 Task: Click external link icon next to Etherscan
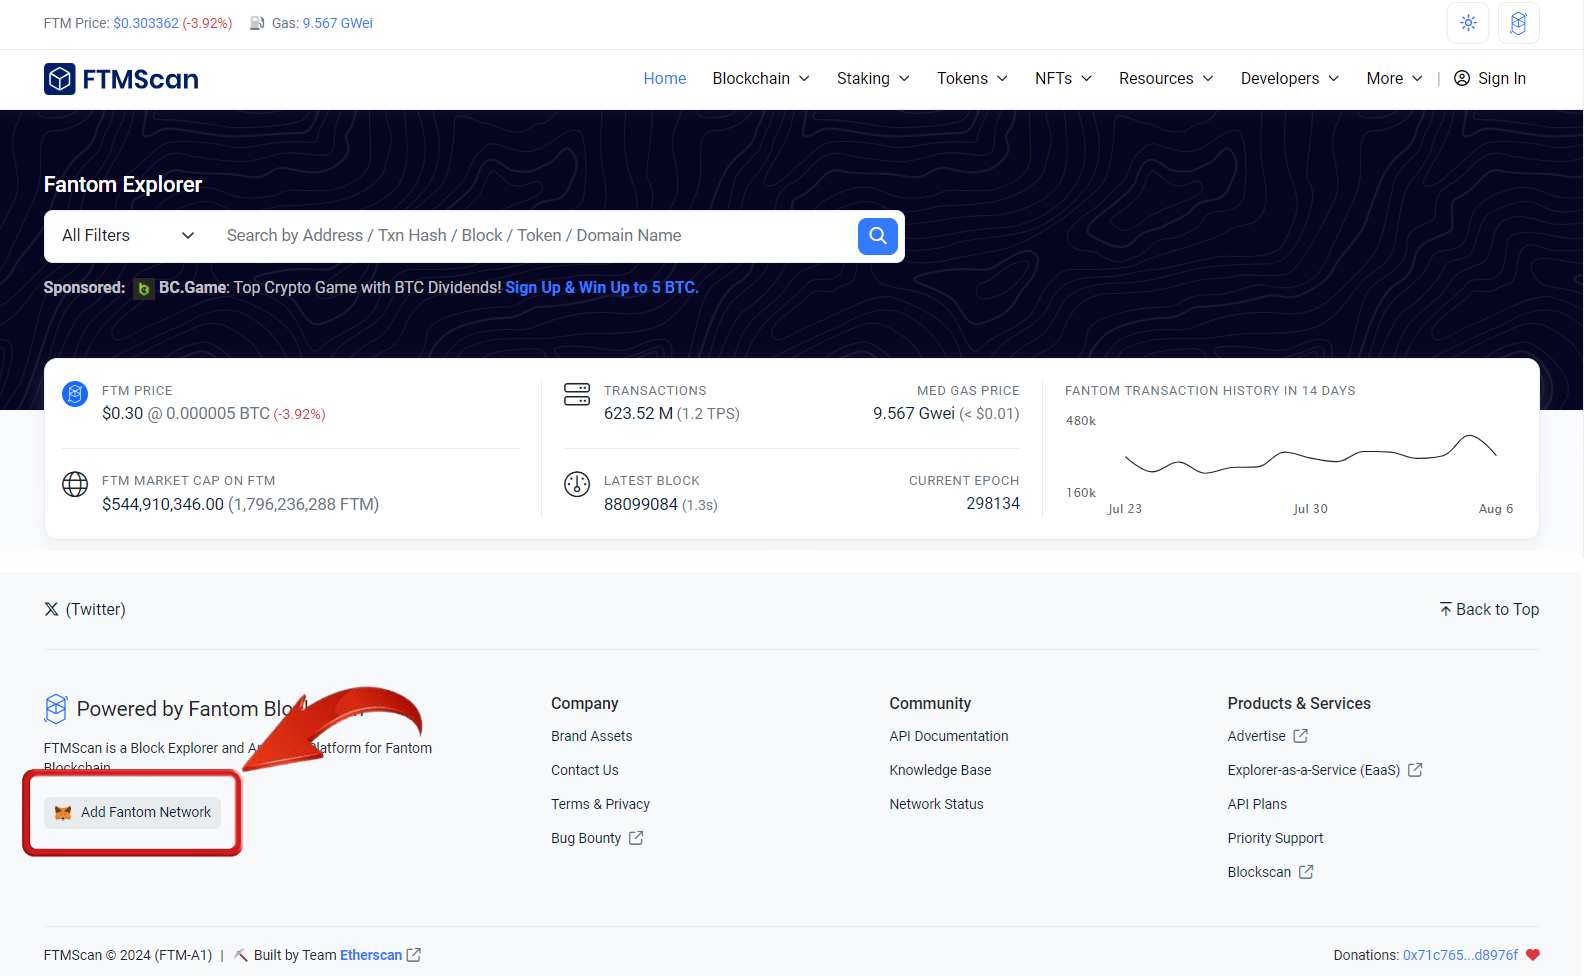click(414, 955)
